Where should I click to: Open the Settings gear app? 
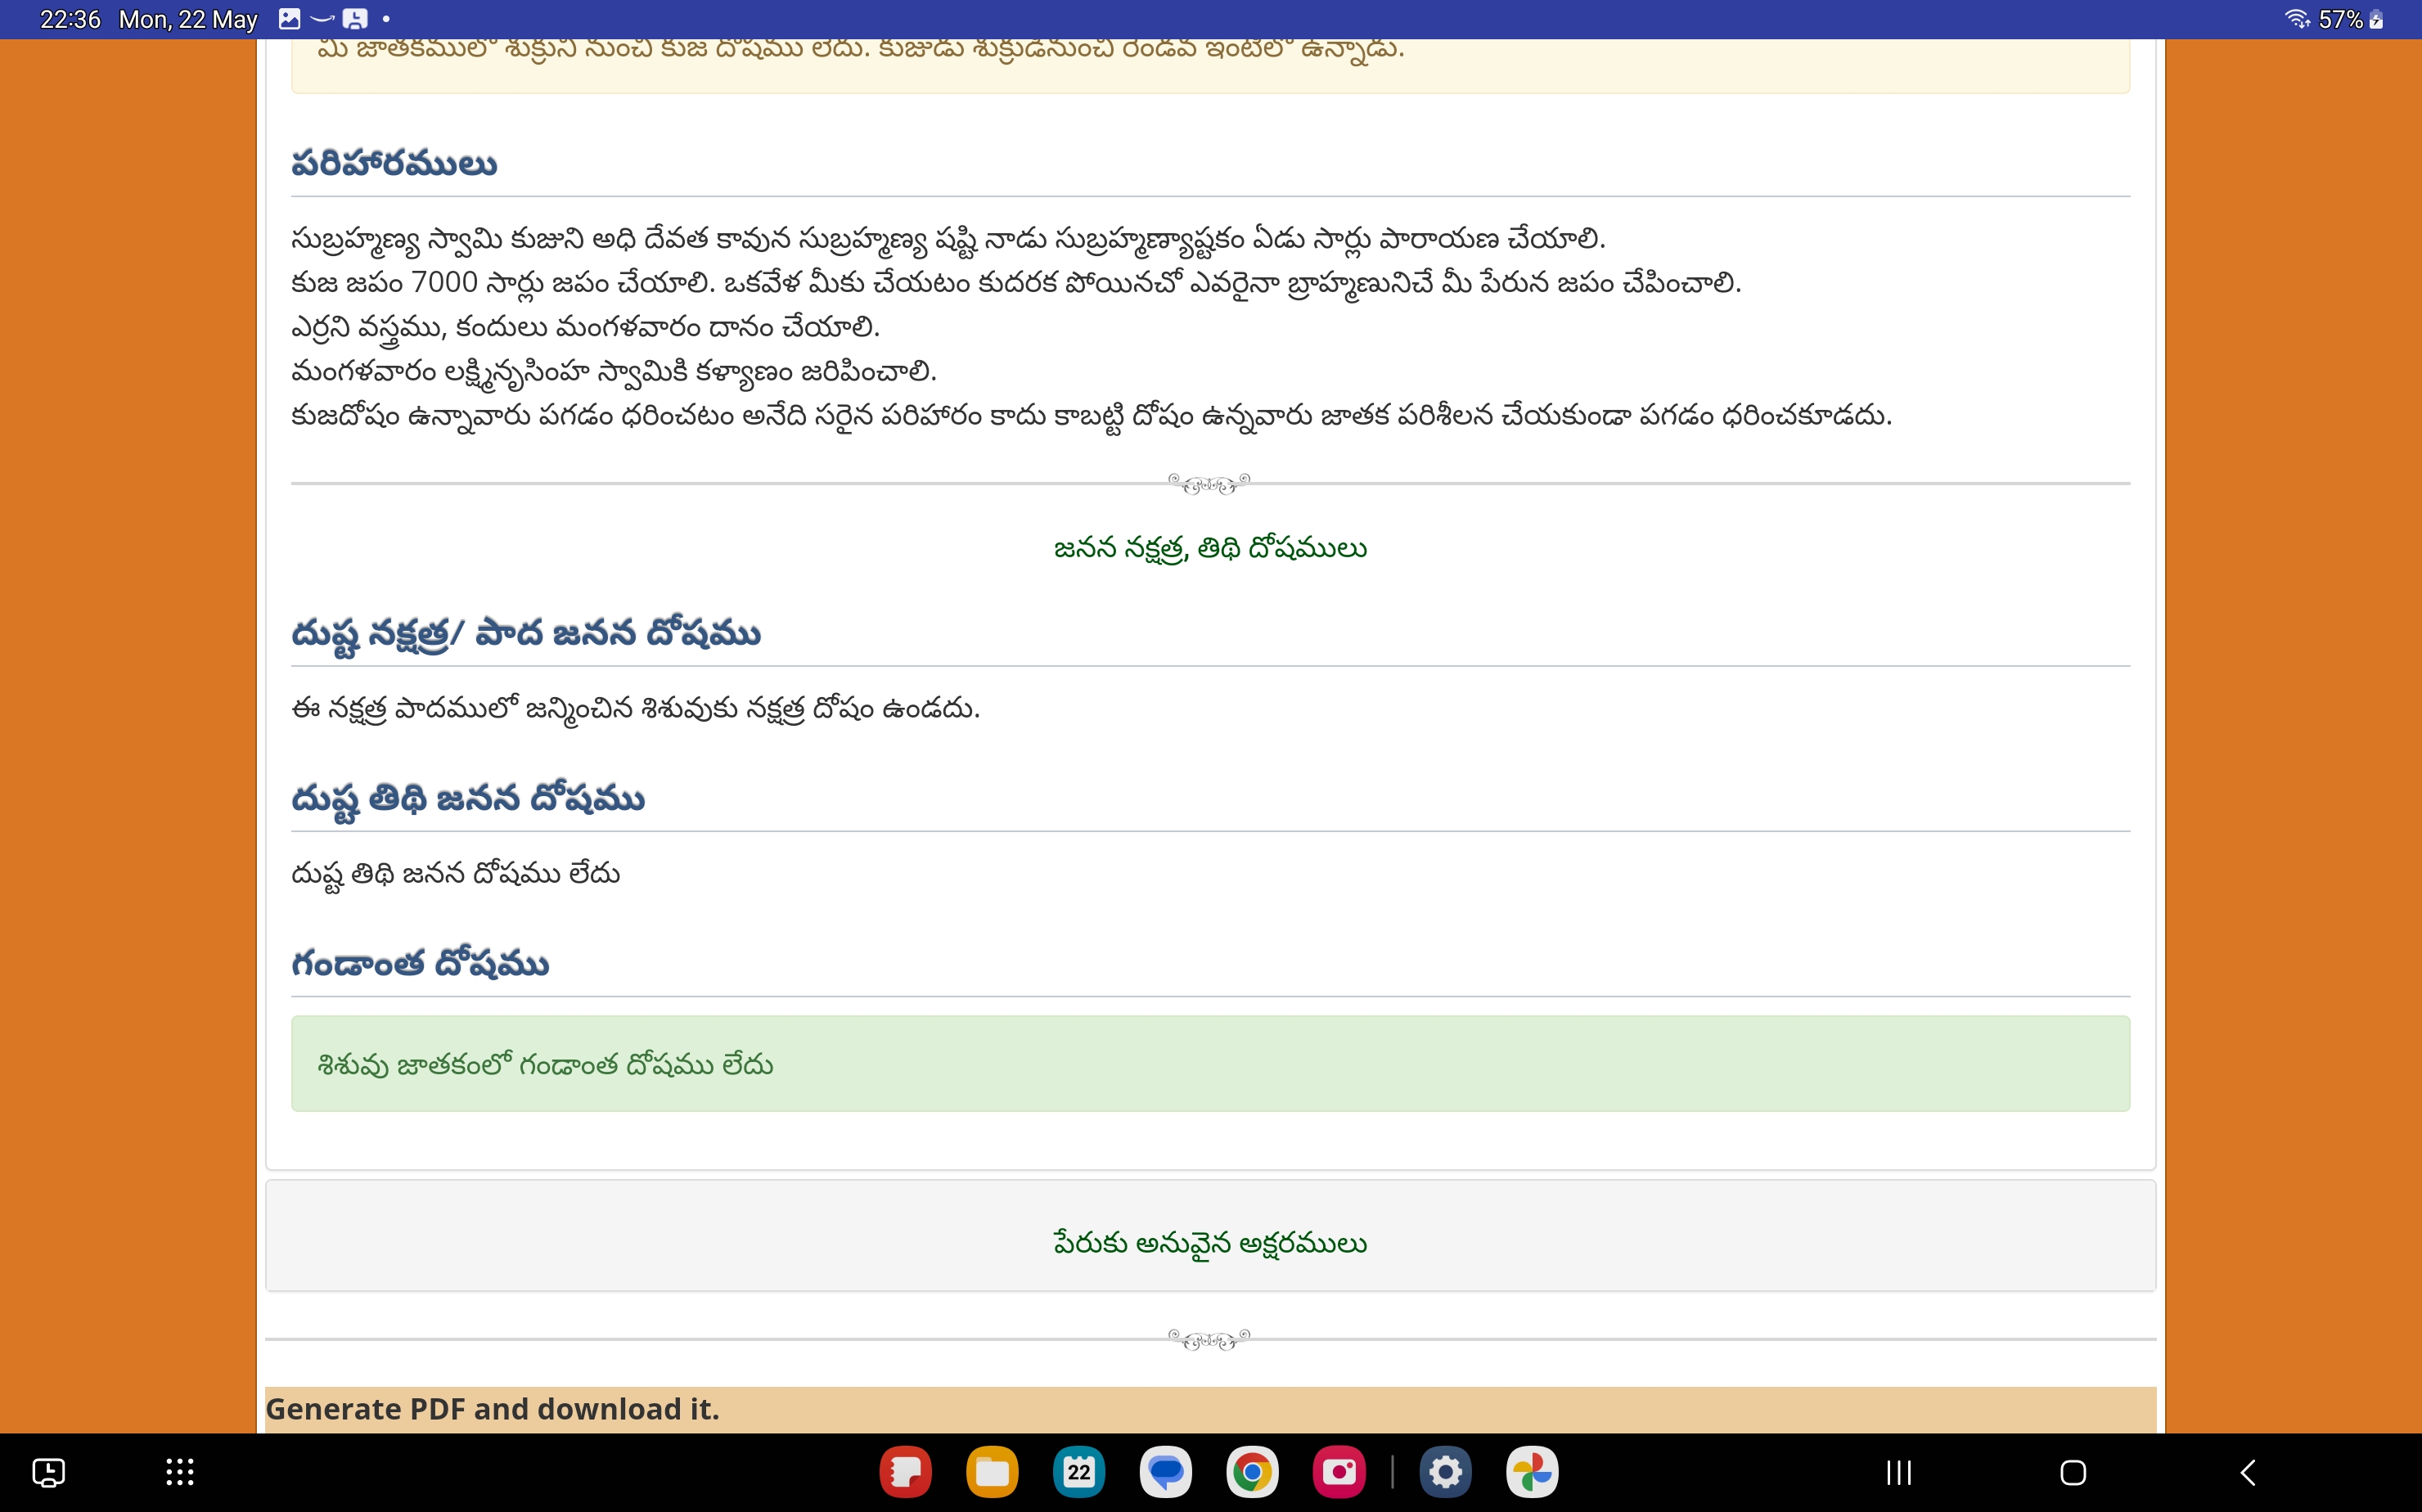[x=1445, y=1472]
